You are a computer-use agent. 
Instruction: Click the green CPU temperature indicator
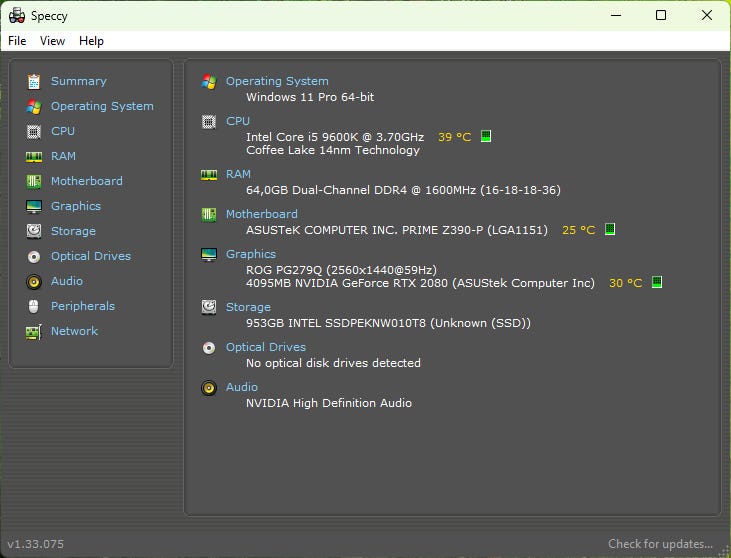click(x=486, y=136)
